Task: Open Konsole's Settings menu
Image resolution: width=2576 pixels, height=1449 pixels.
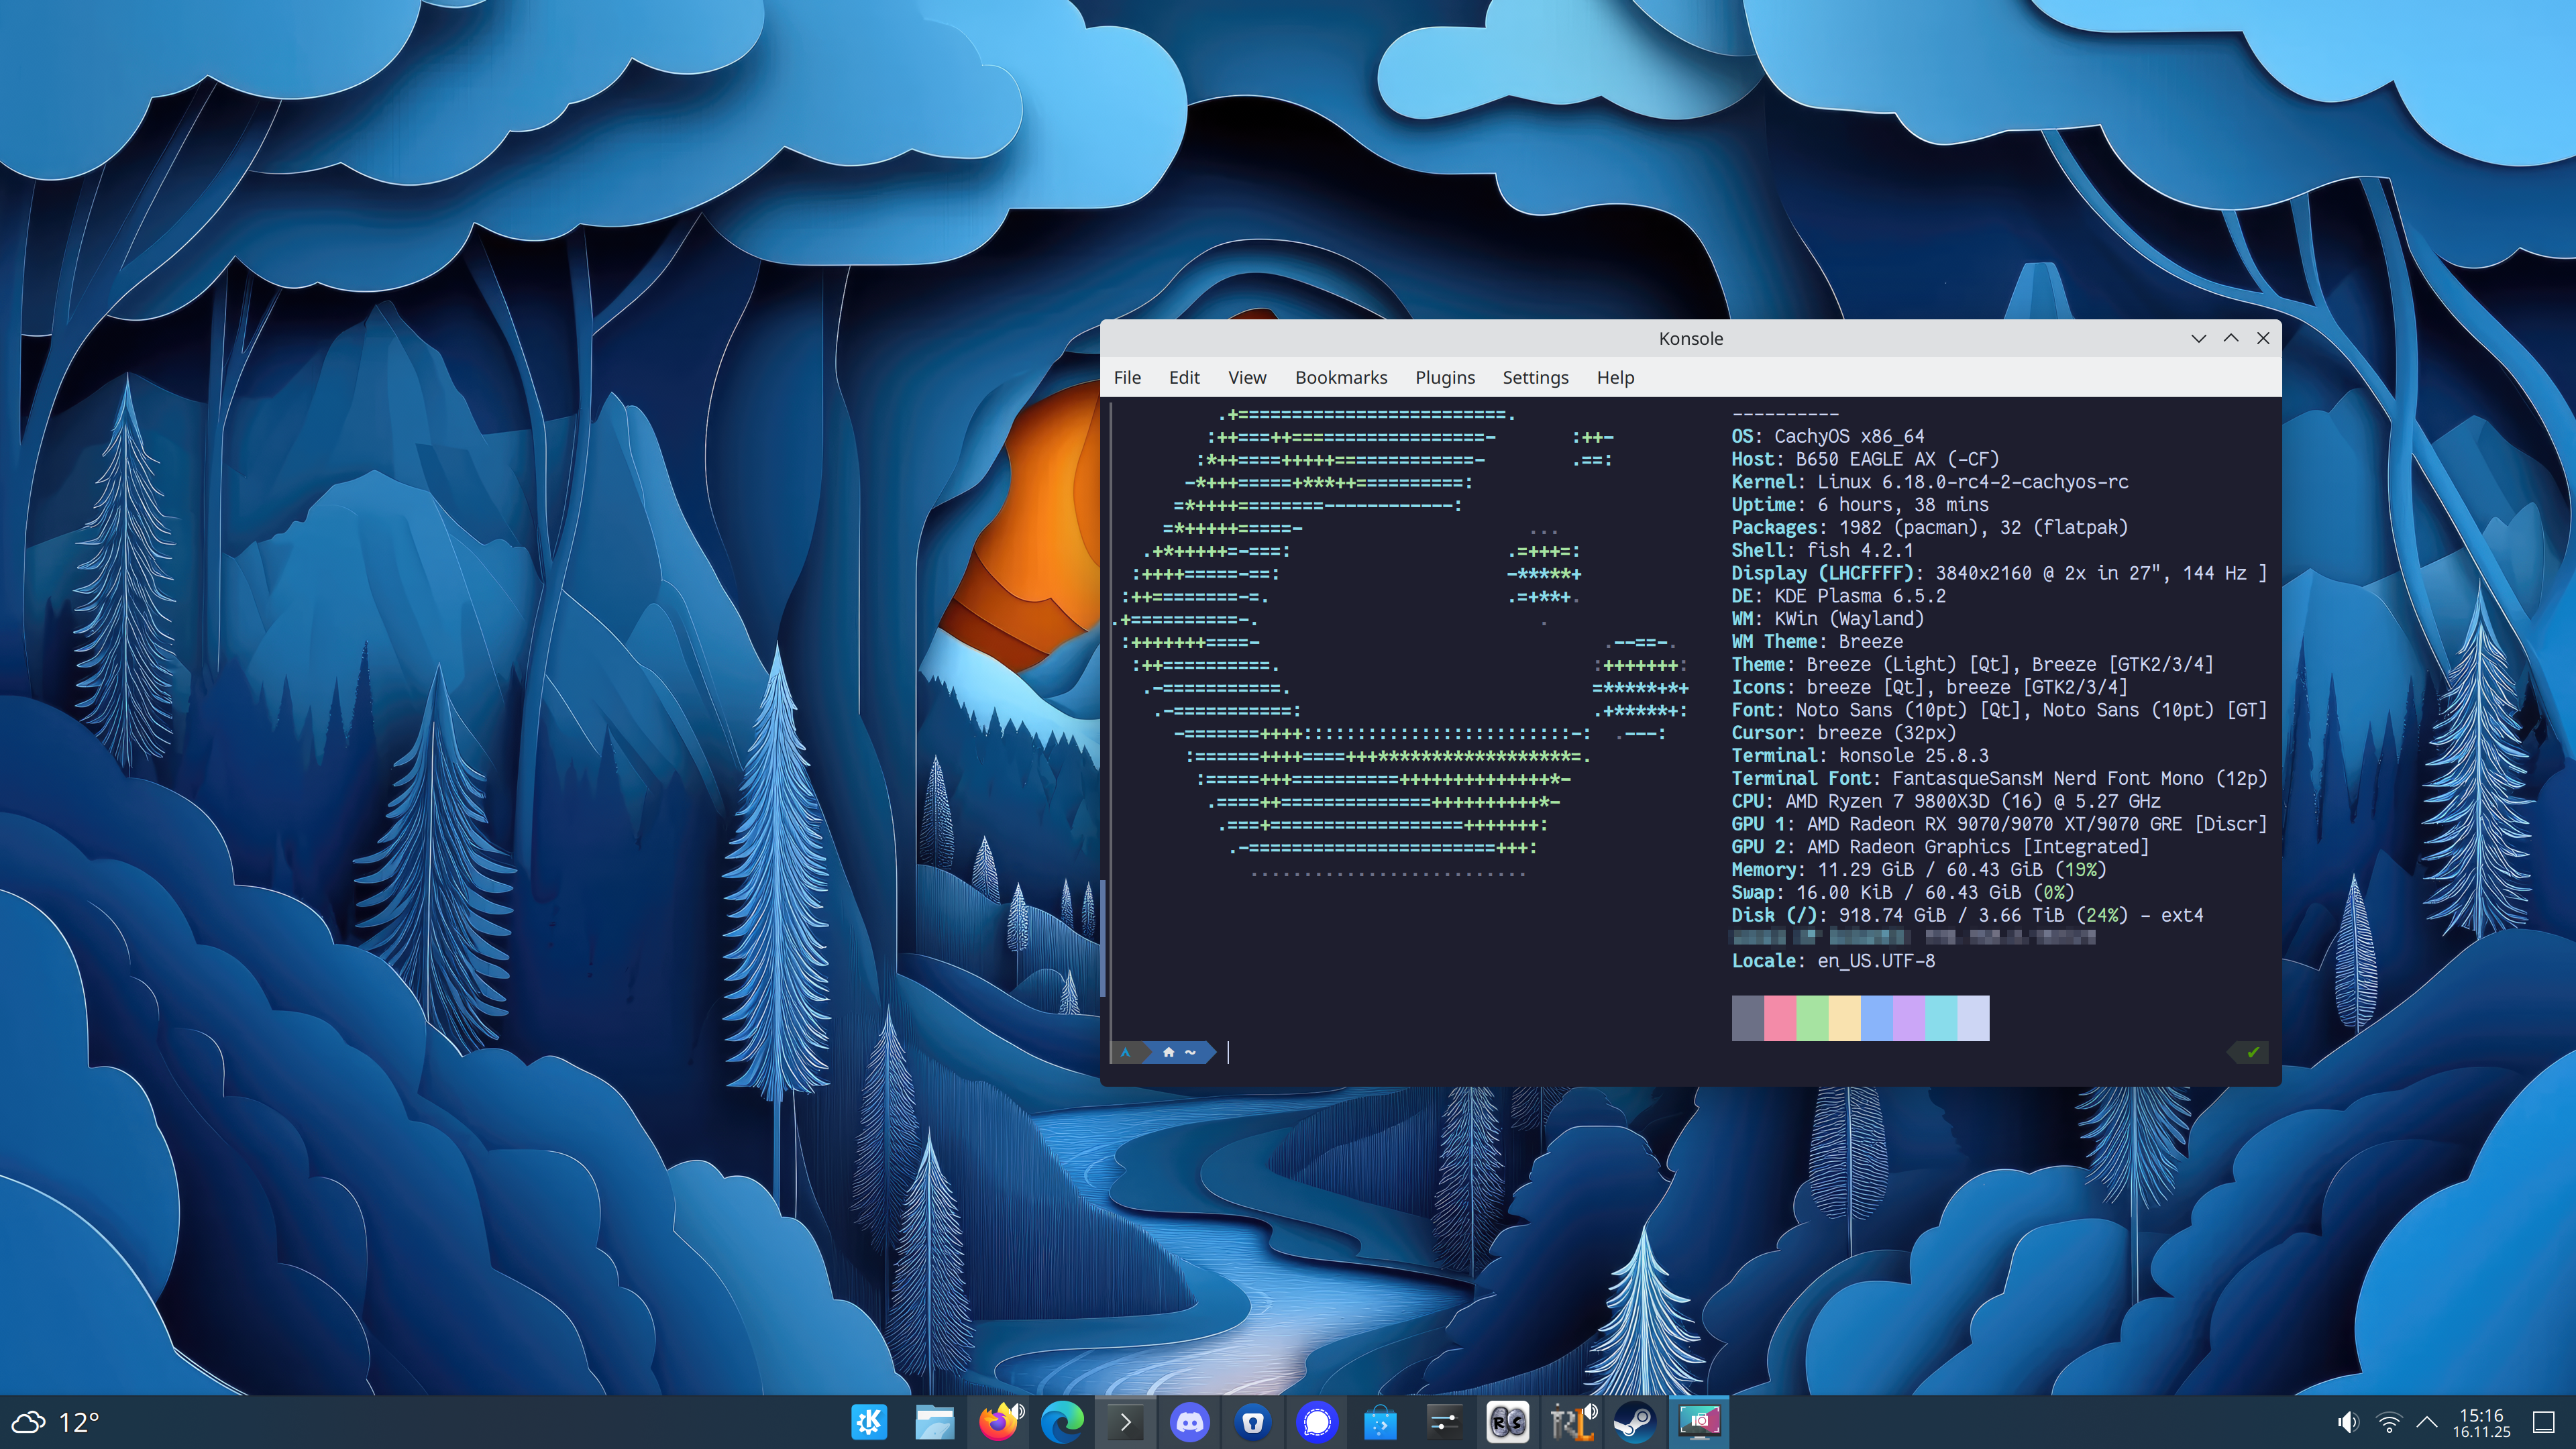Action: 1535,377
